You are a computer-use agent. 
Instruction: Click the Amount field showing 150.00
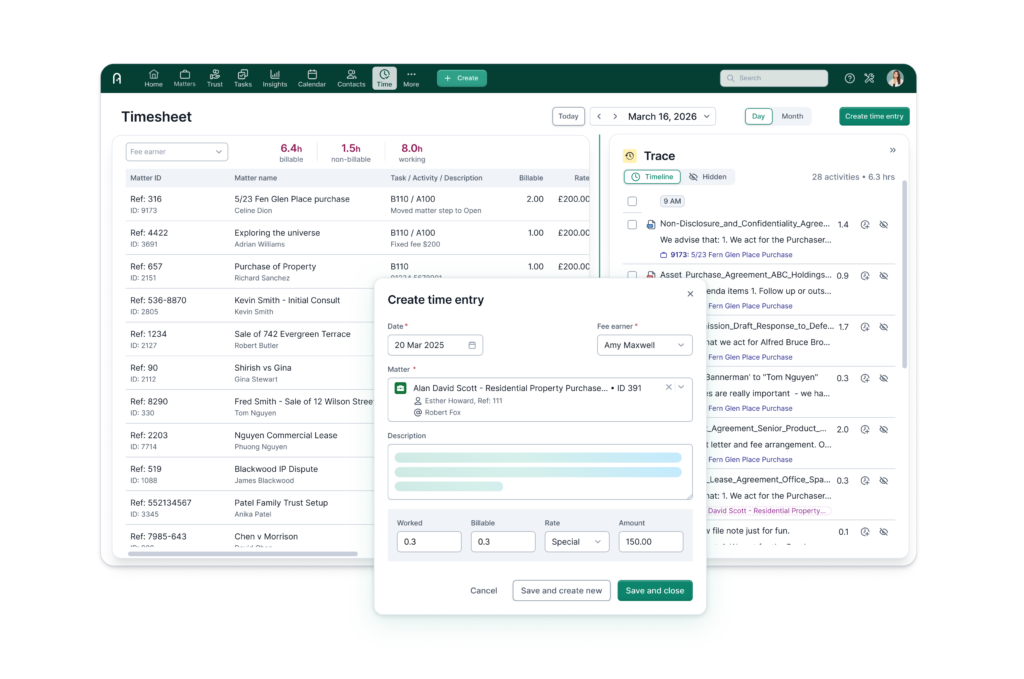[x=650, y=541]
